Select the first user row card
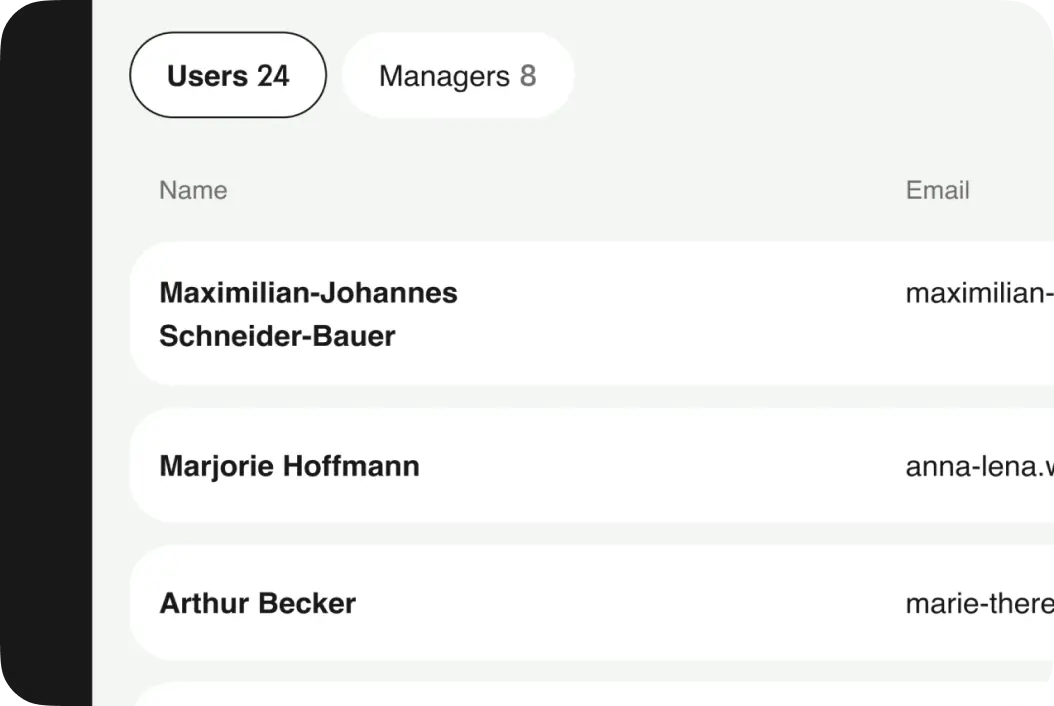 592,313
